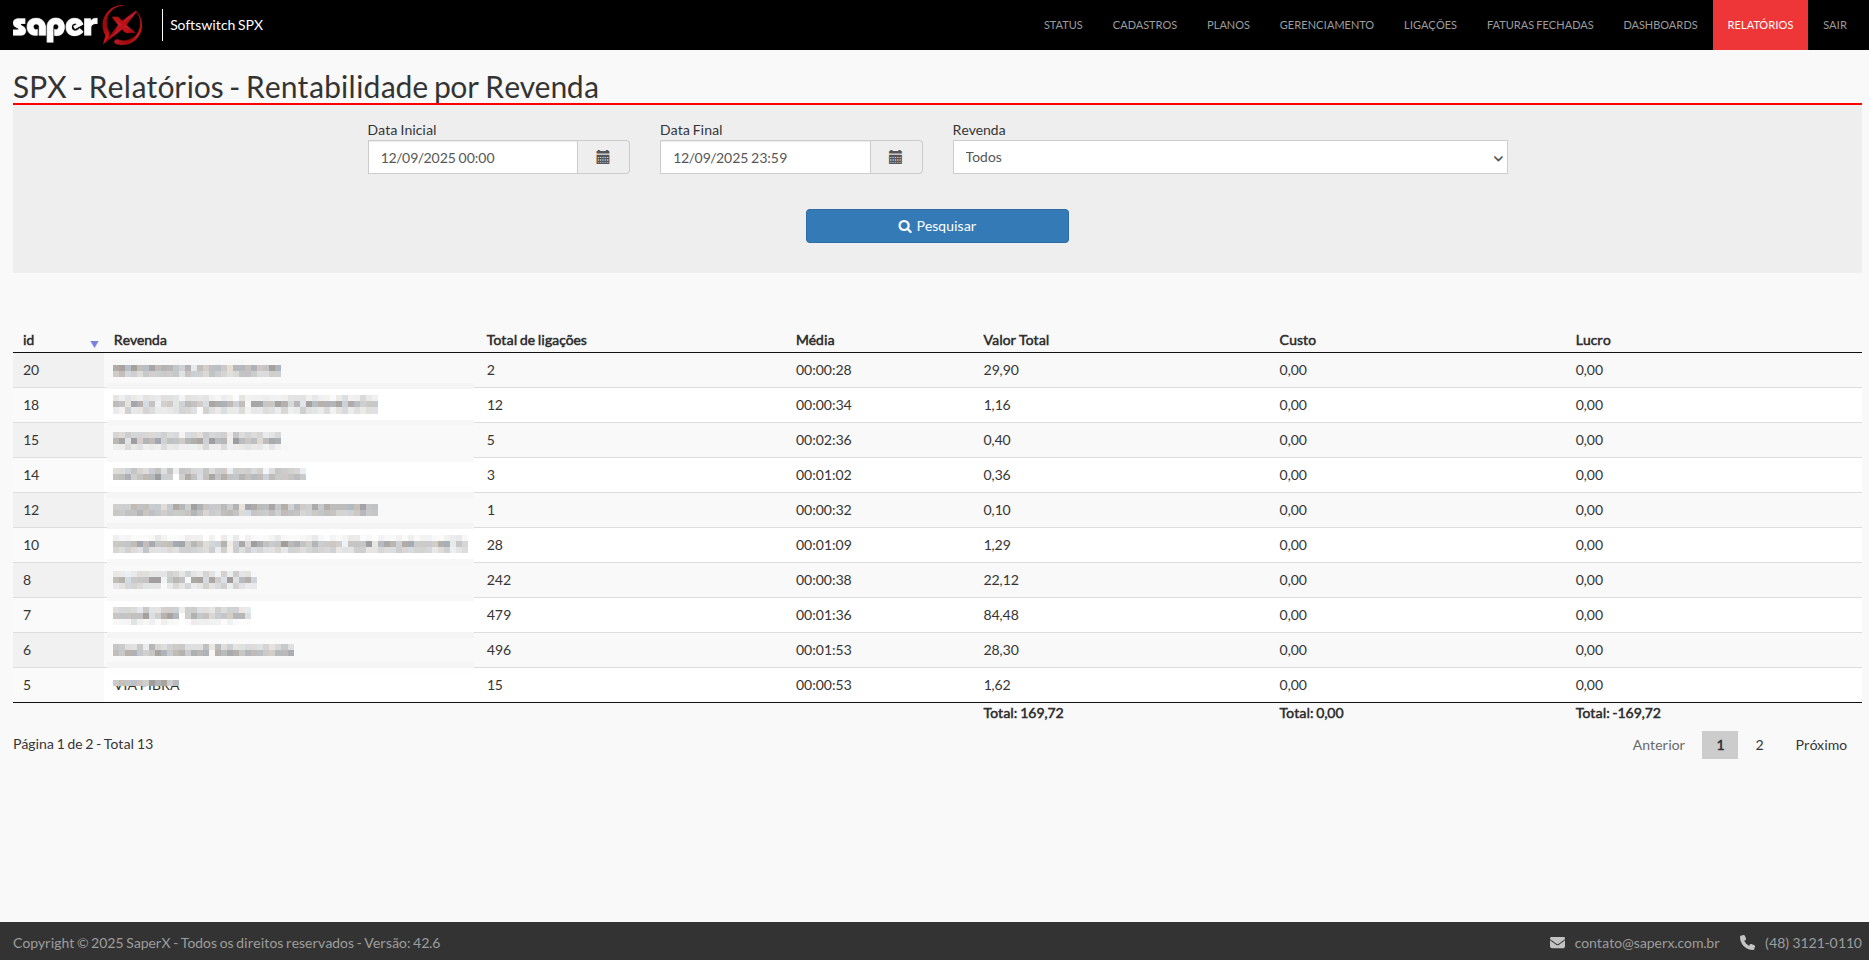The width and height of the screenshot is (1869, 960).
Task: Click the SAIR logout link
Action: pyautogui.click(x=1834, y=25)
